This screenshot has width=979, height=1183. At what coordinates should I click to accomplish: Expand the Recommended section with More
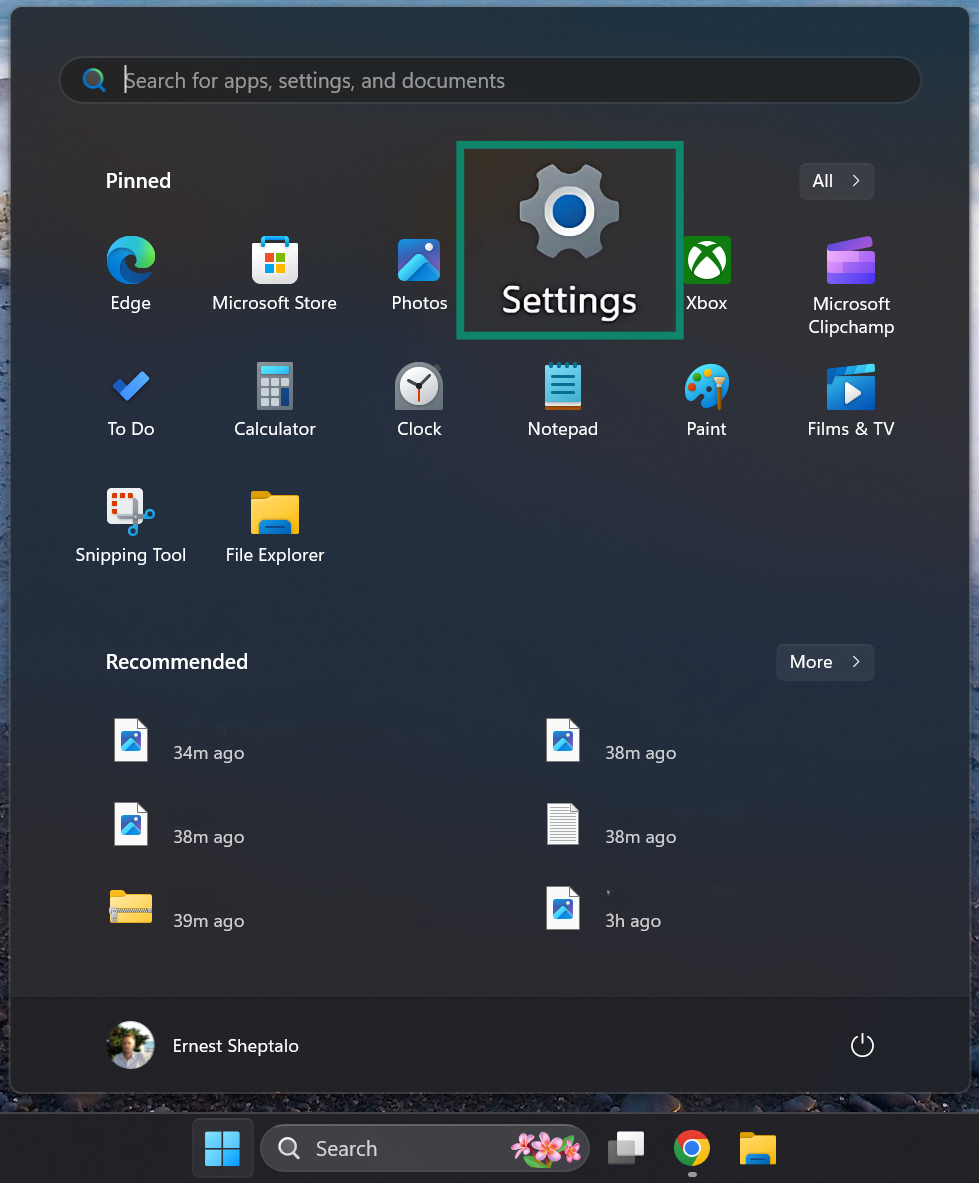coord(824,662)
